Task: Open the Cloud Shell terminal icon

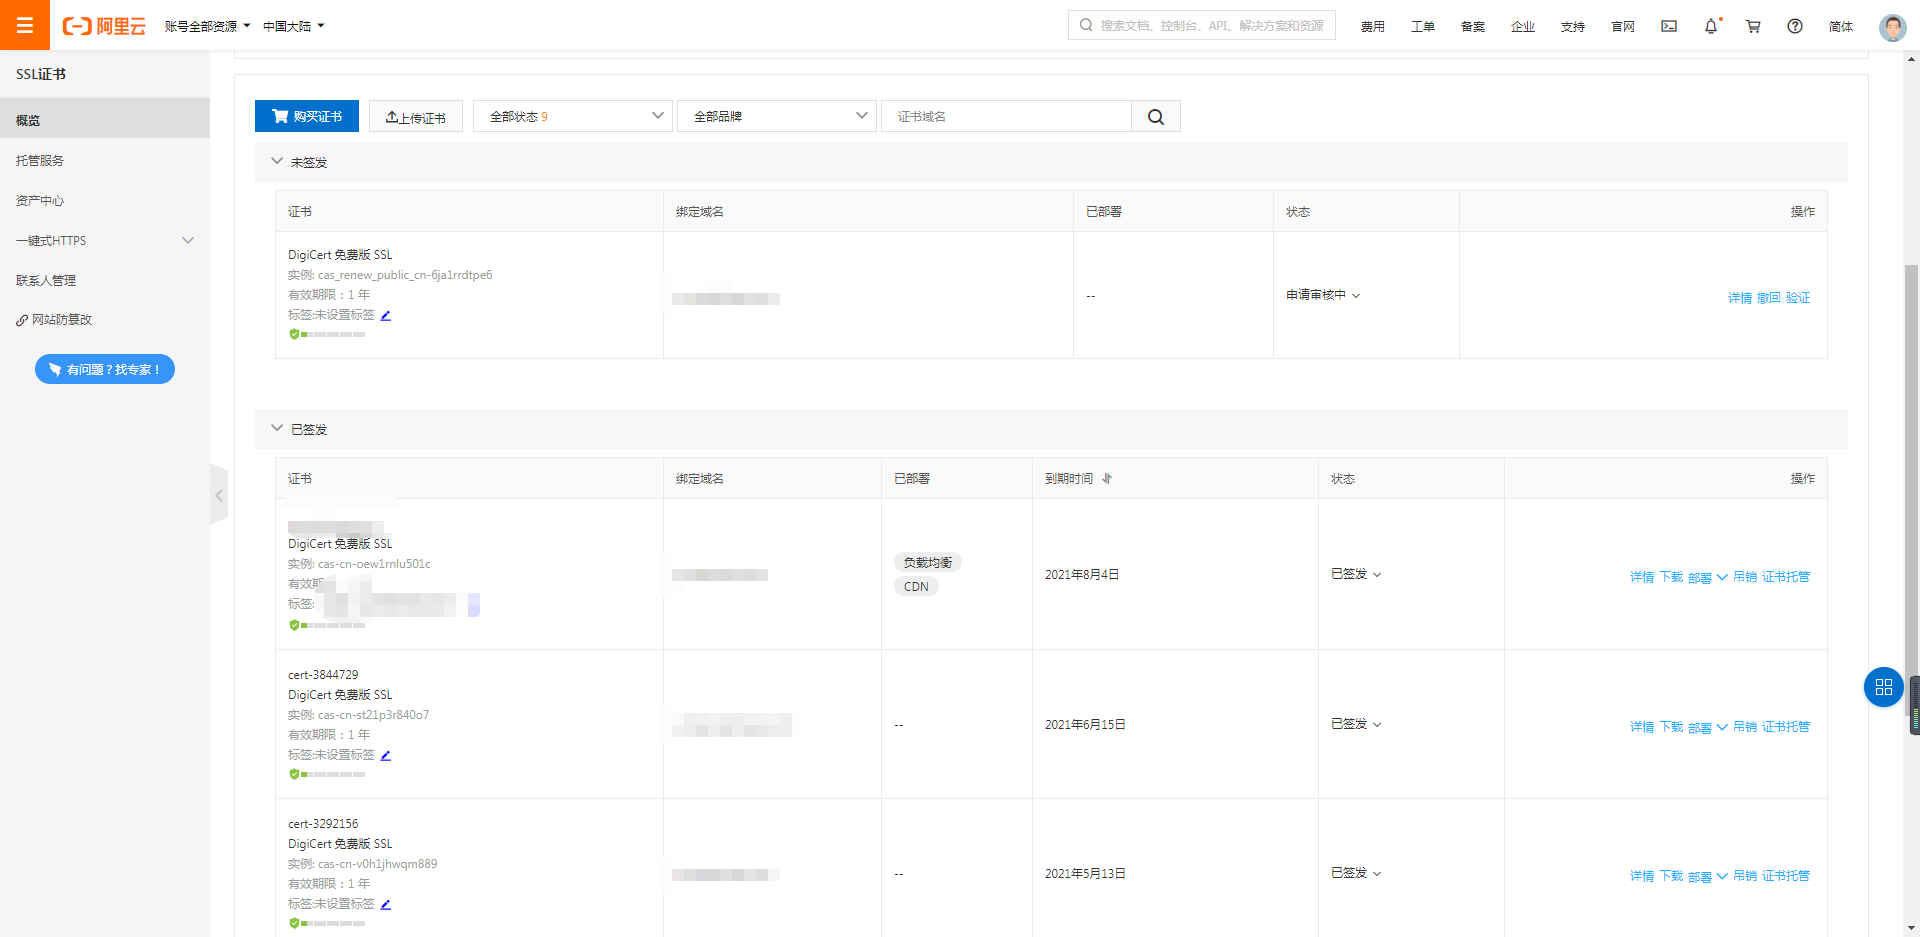Action: [1669, 26]
